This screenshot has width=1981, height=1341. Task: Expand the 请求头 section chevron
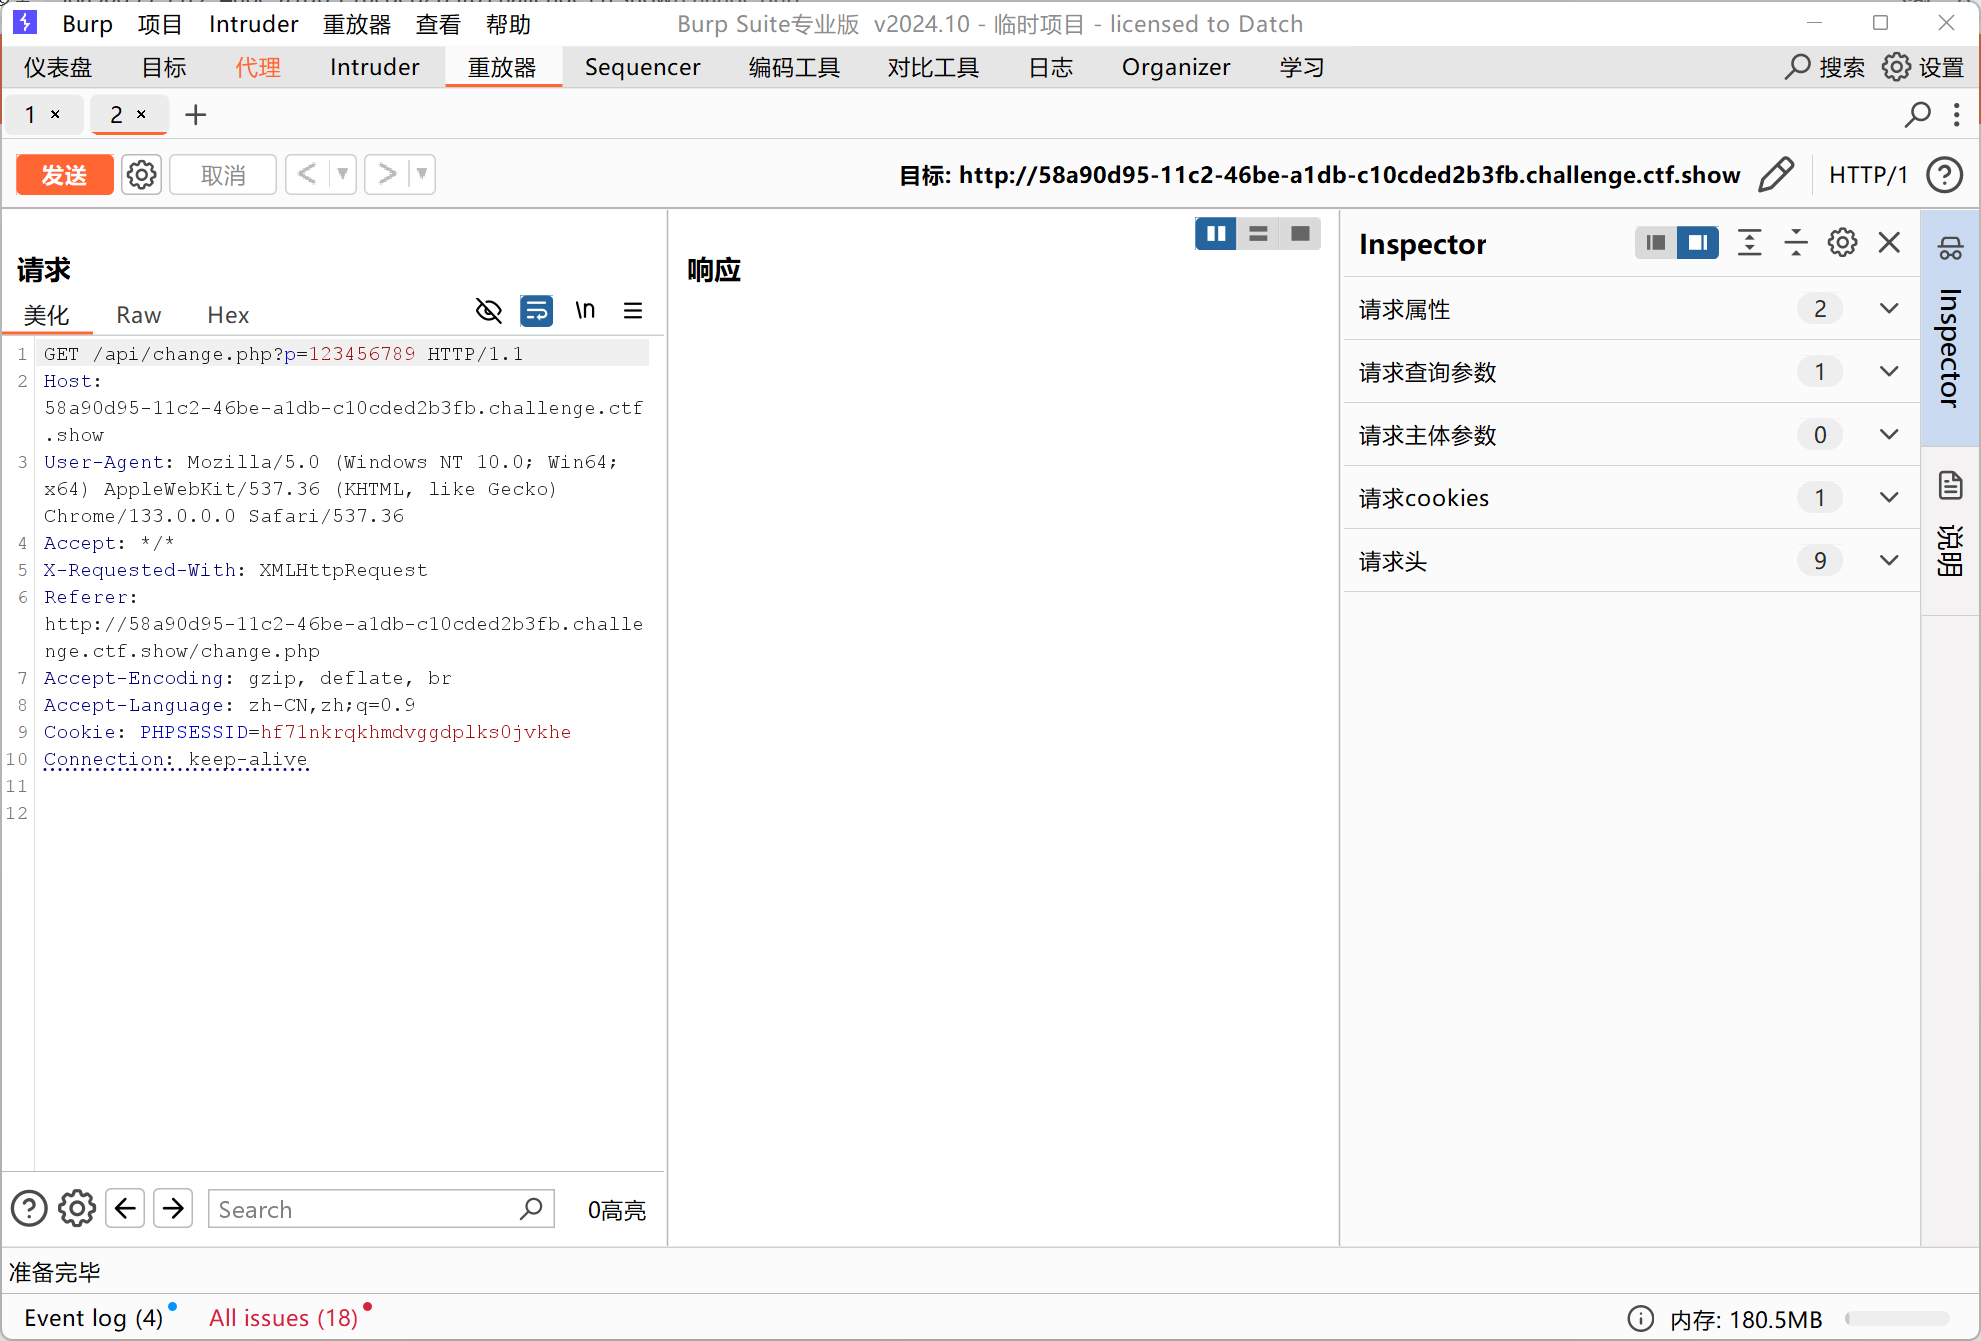[1888, 561]
